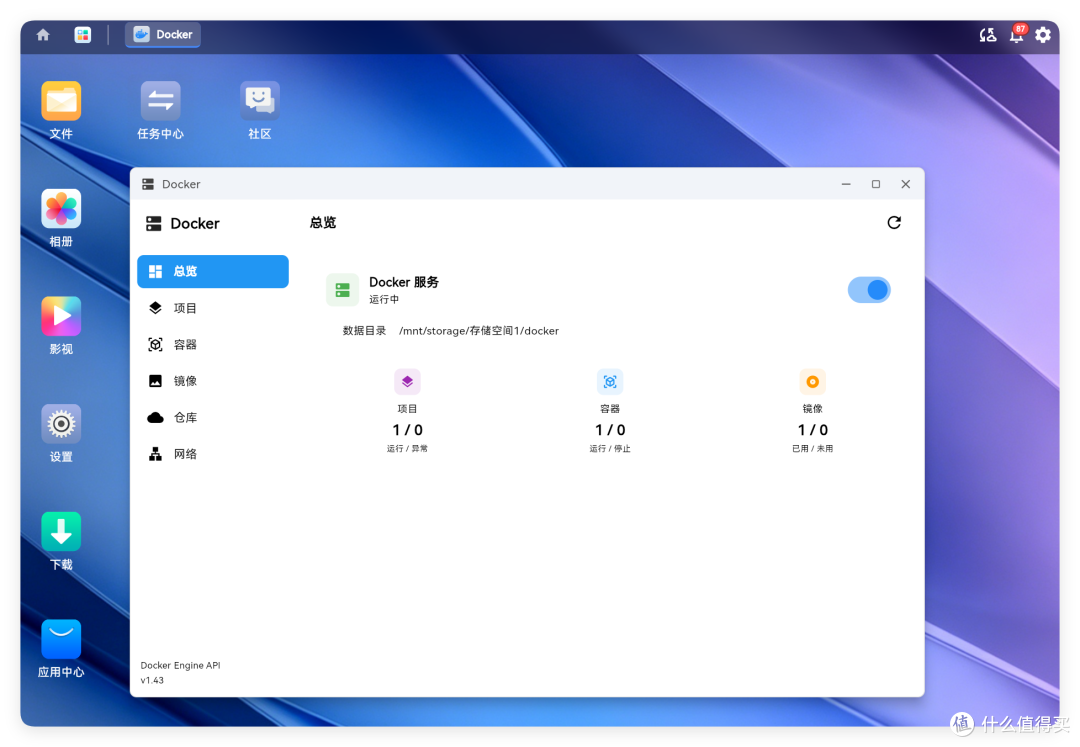Image resolution: width=1080 pixels, height=747 pixels.
Task: Click the Docker Engine API version text
Action: tap(180, 673)
